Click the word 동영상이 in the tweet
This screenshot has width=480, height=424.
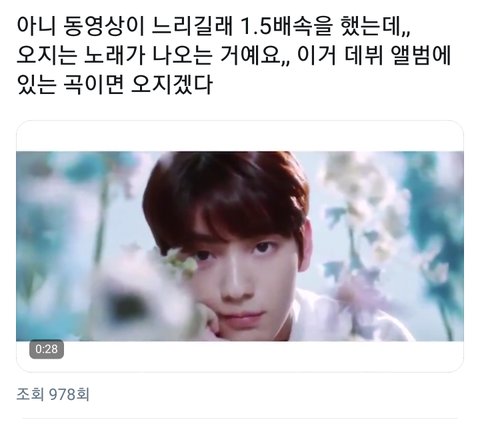[x=103, y=27]
